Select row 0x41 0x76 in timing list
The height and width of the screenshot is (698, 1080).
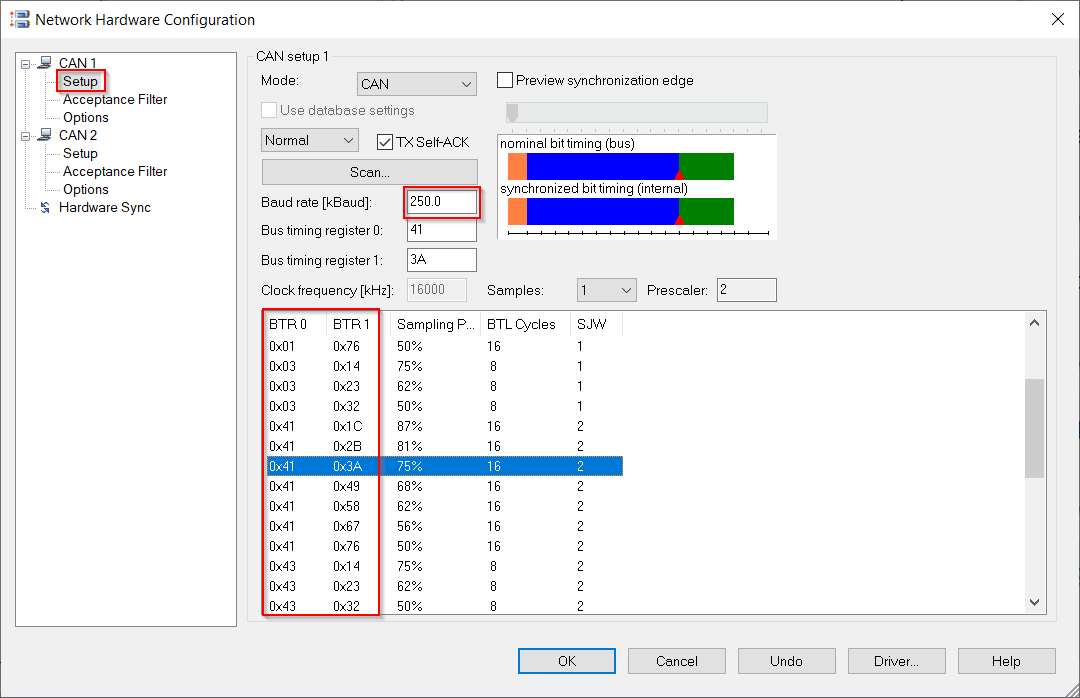click(x=445, y=546)
